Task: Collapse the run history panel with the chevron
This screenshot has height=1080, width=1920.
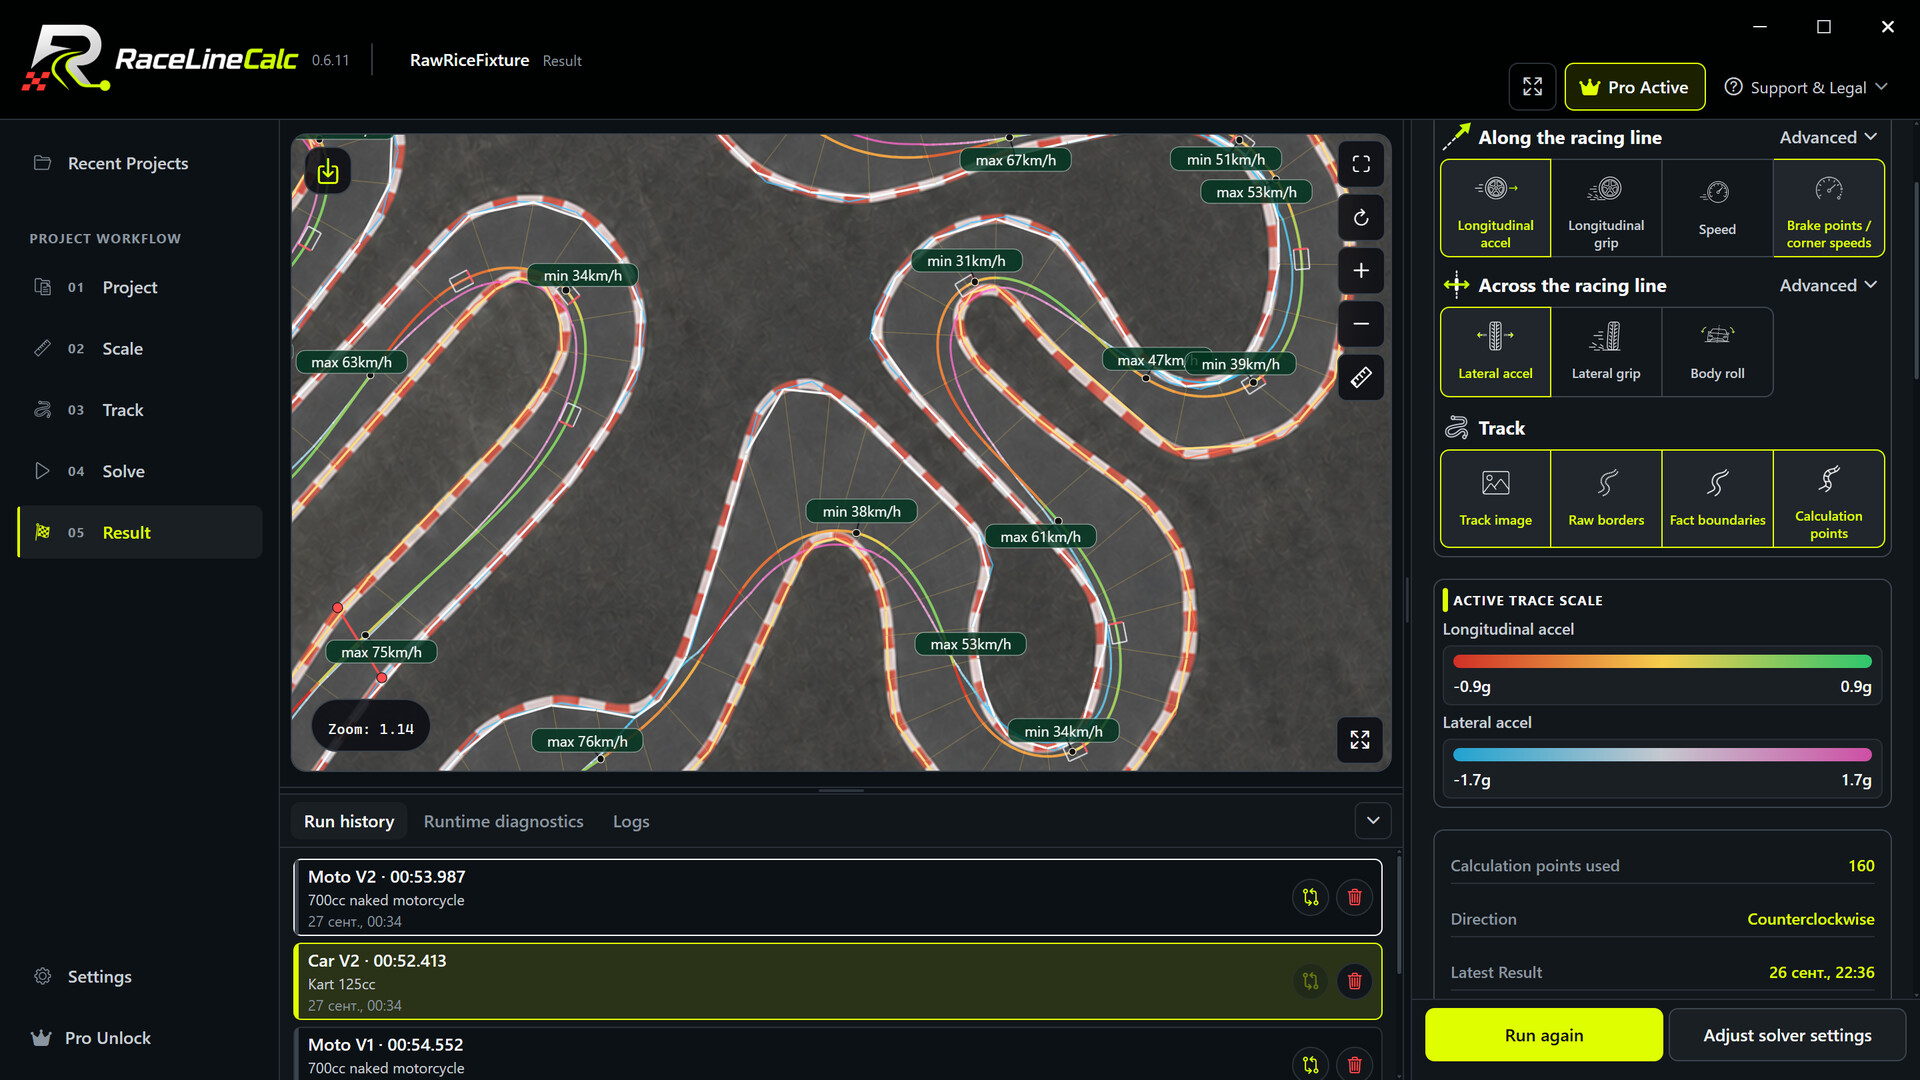Action: point(1373,821)
